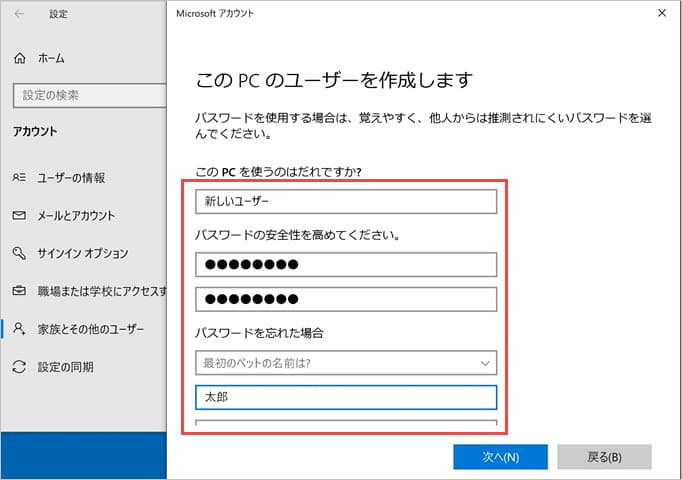
Task: Click the envelope icon beside メールとアカウント
Action: point(19,215)
